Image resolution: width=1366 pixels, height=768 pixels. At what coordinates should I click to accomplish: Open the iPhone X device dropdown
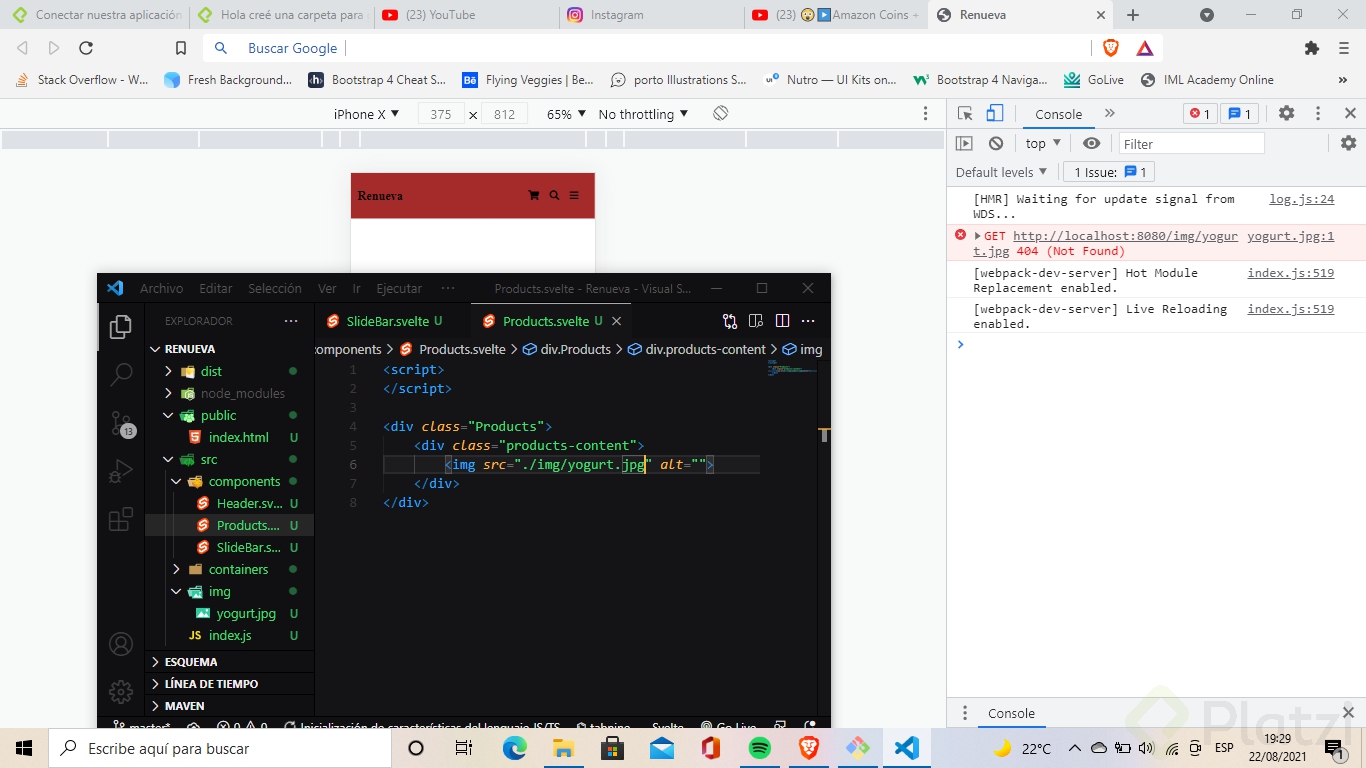(x=366, y=114)
